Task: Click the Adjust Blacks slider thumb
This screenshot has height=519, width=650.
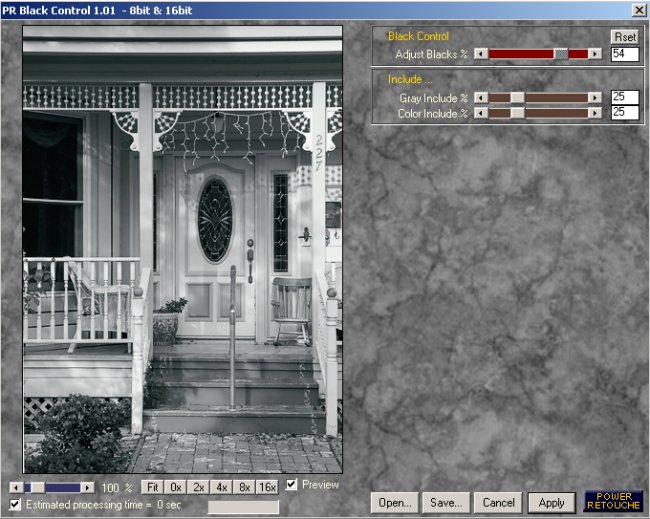Action: tap(561, 54)
